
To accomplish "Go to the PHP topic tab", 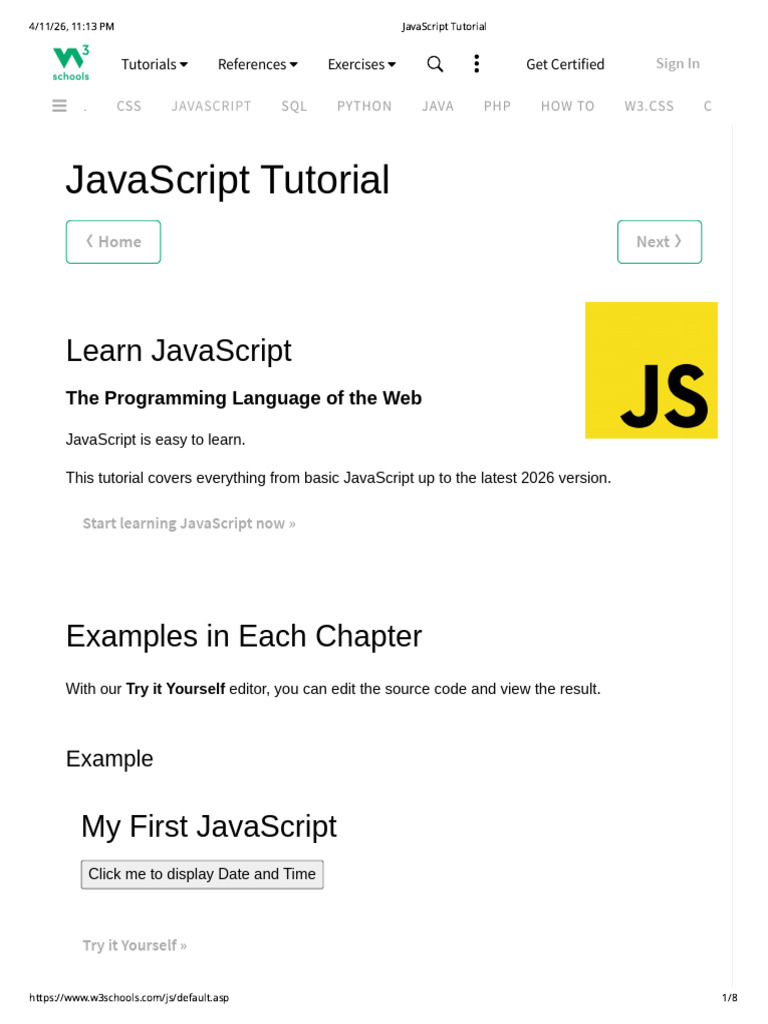I will [497, 106].
